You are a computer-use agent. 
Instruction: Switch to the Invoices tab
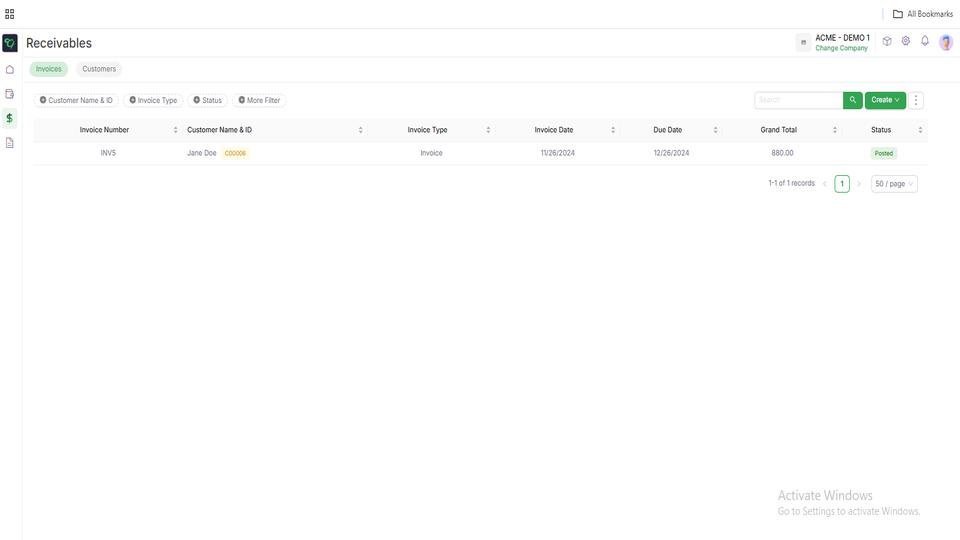point(48,69)
